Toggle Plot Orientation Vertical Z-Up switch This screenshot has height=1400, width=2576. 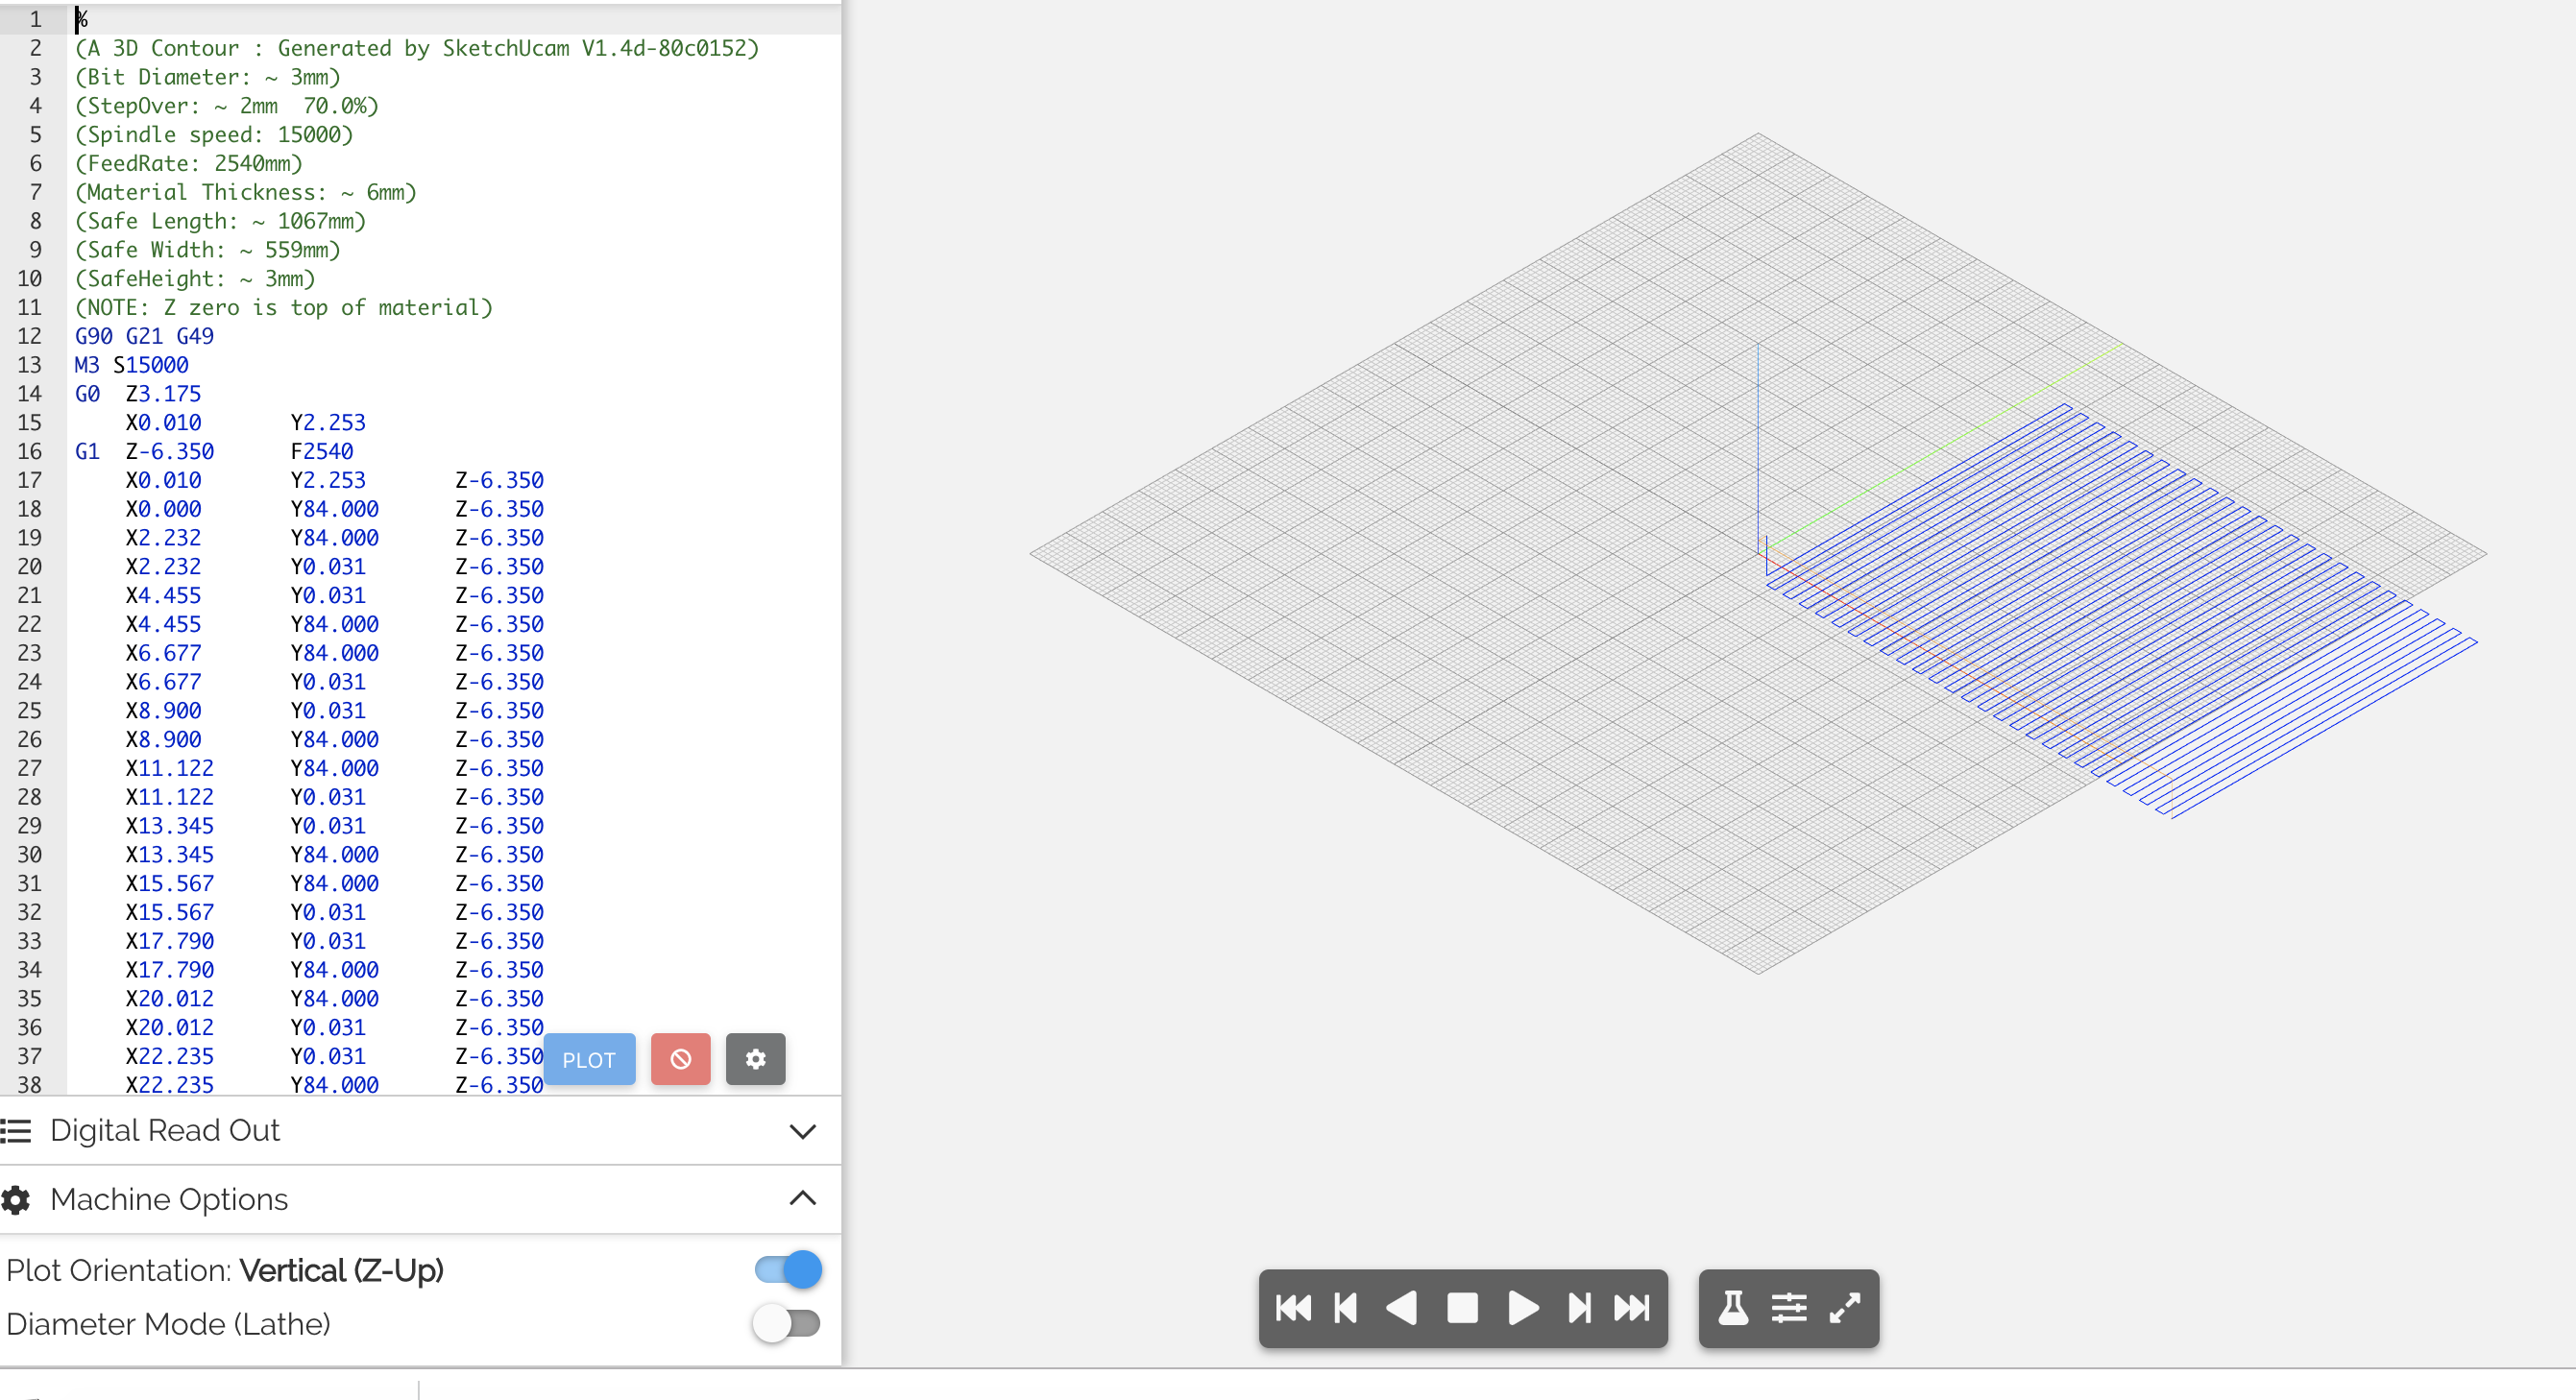pyautogui.click(x=788, y=1270)
